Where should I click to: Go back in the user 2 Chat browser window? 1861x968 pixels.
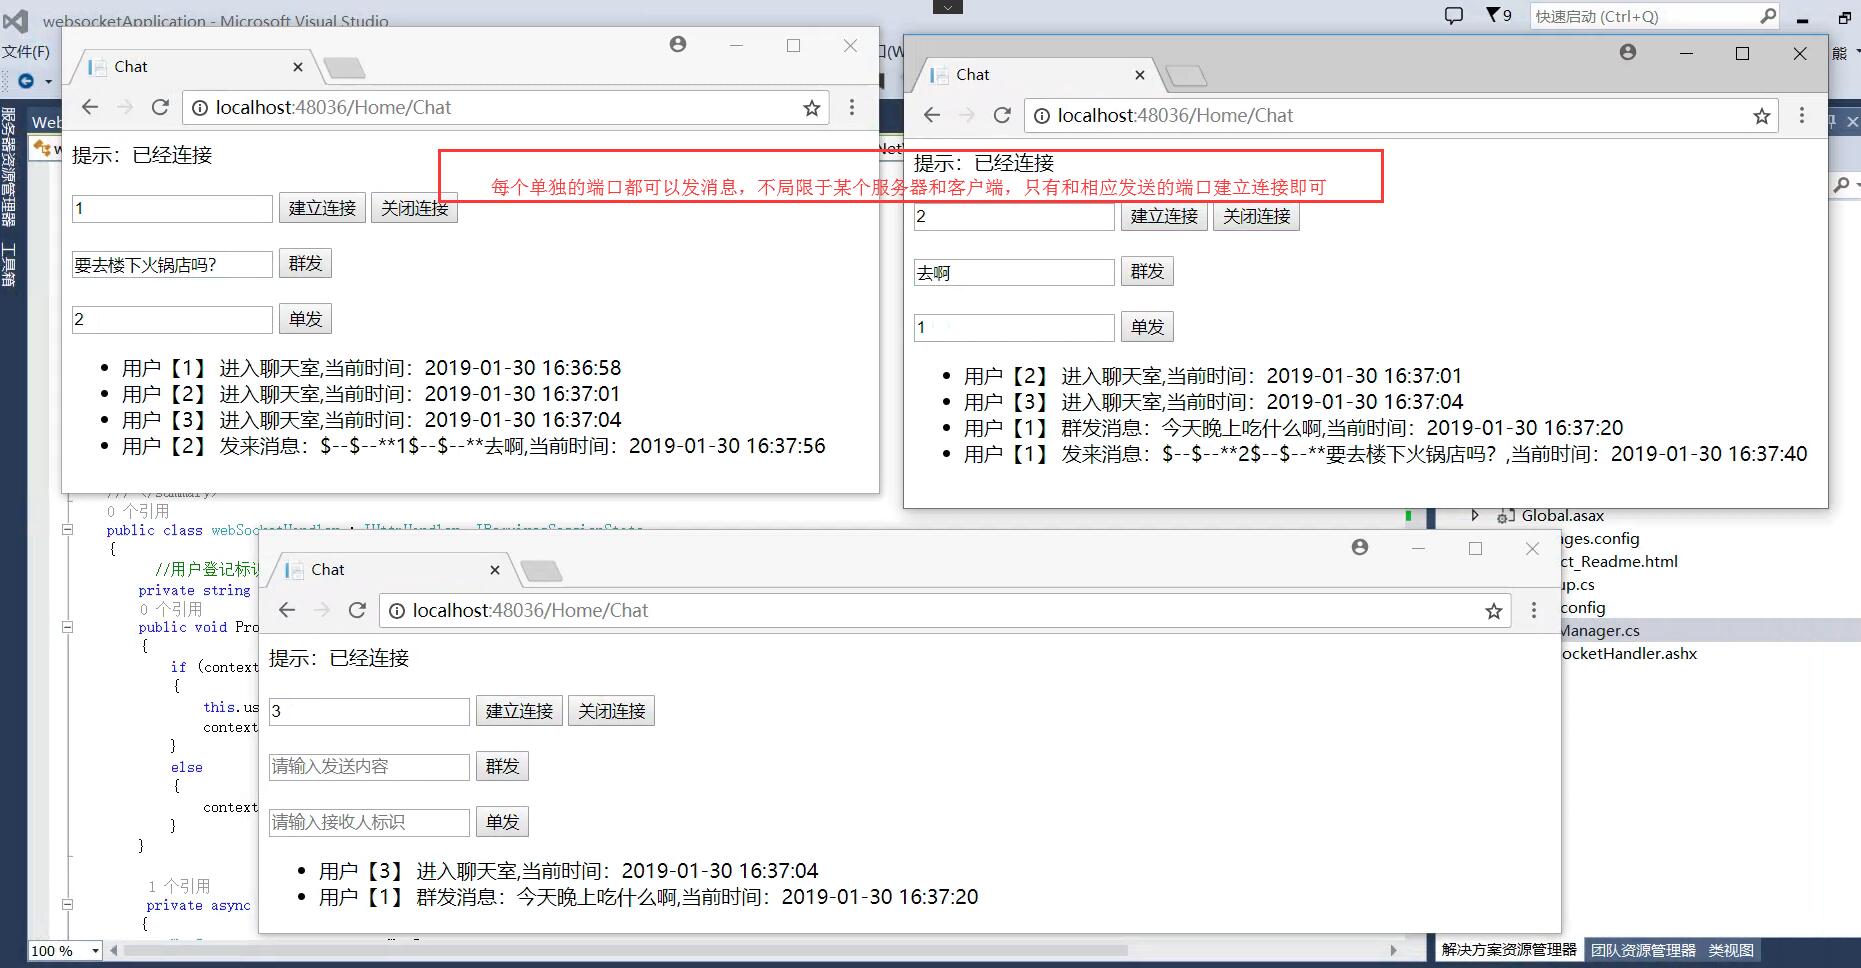pyautogui.click(x=932, y=115)
